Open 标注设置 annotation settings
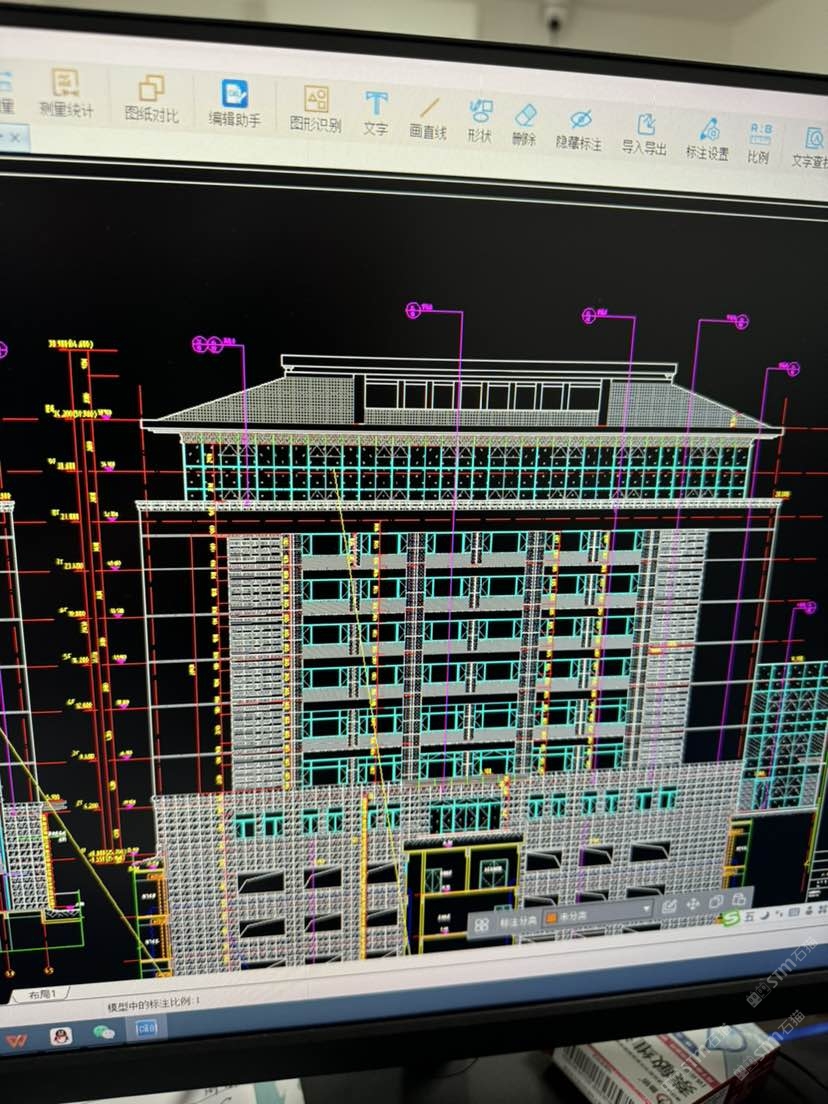828x1104 pixels. 708,137
